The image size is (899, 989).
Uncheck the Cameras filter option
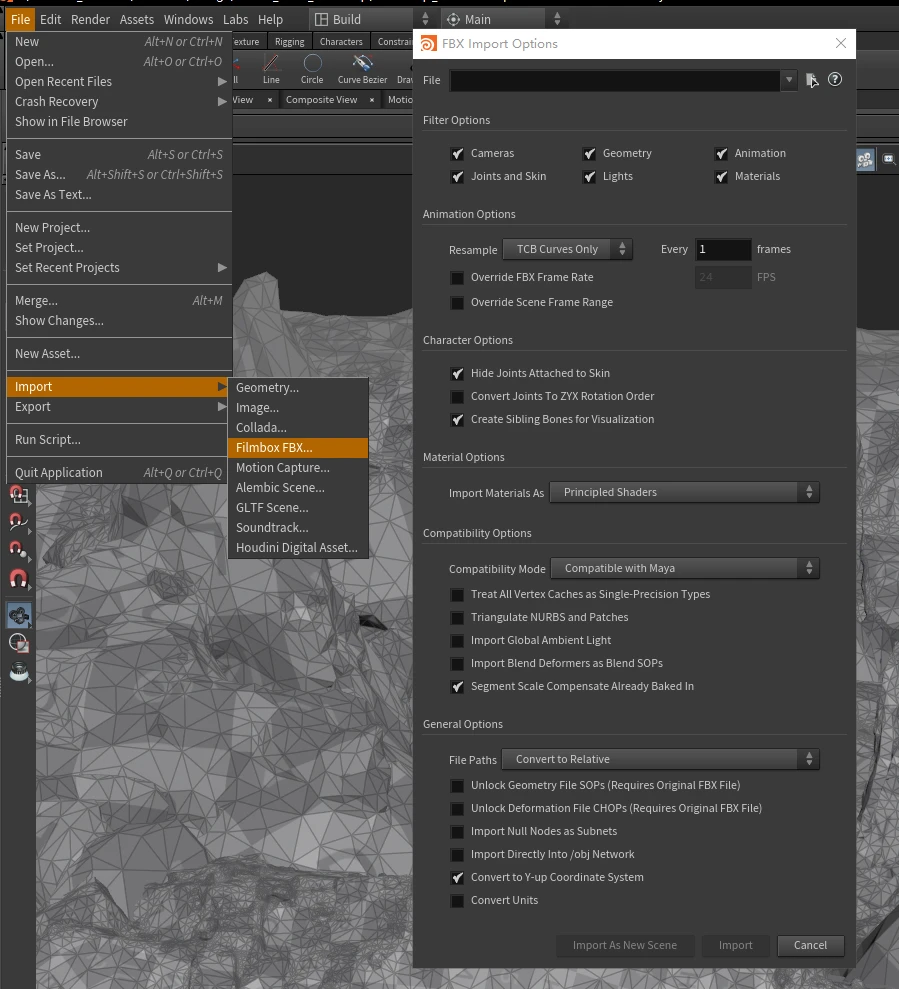pyautogui.click(x=457, y=154)
